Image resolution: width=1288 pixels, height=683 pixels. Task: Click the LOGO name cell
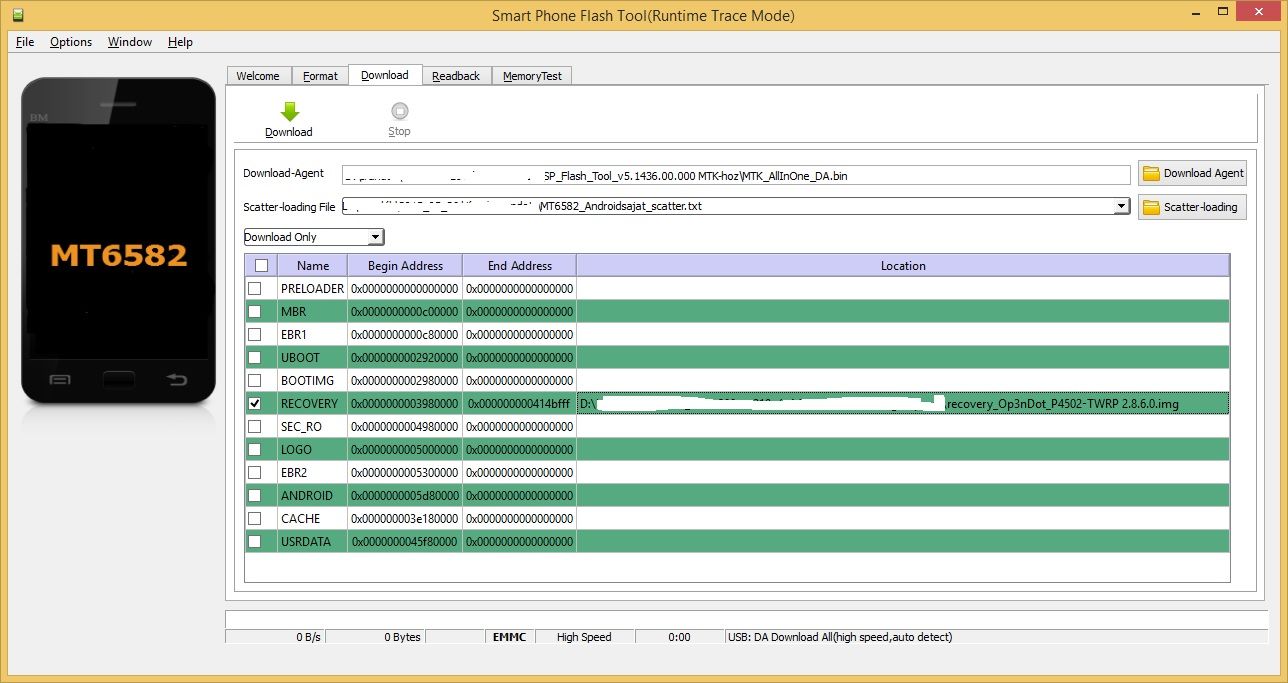coord(312,449)
